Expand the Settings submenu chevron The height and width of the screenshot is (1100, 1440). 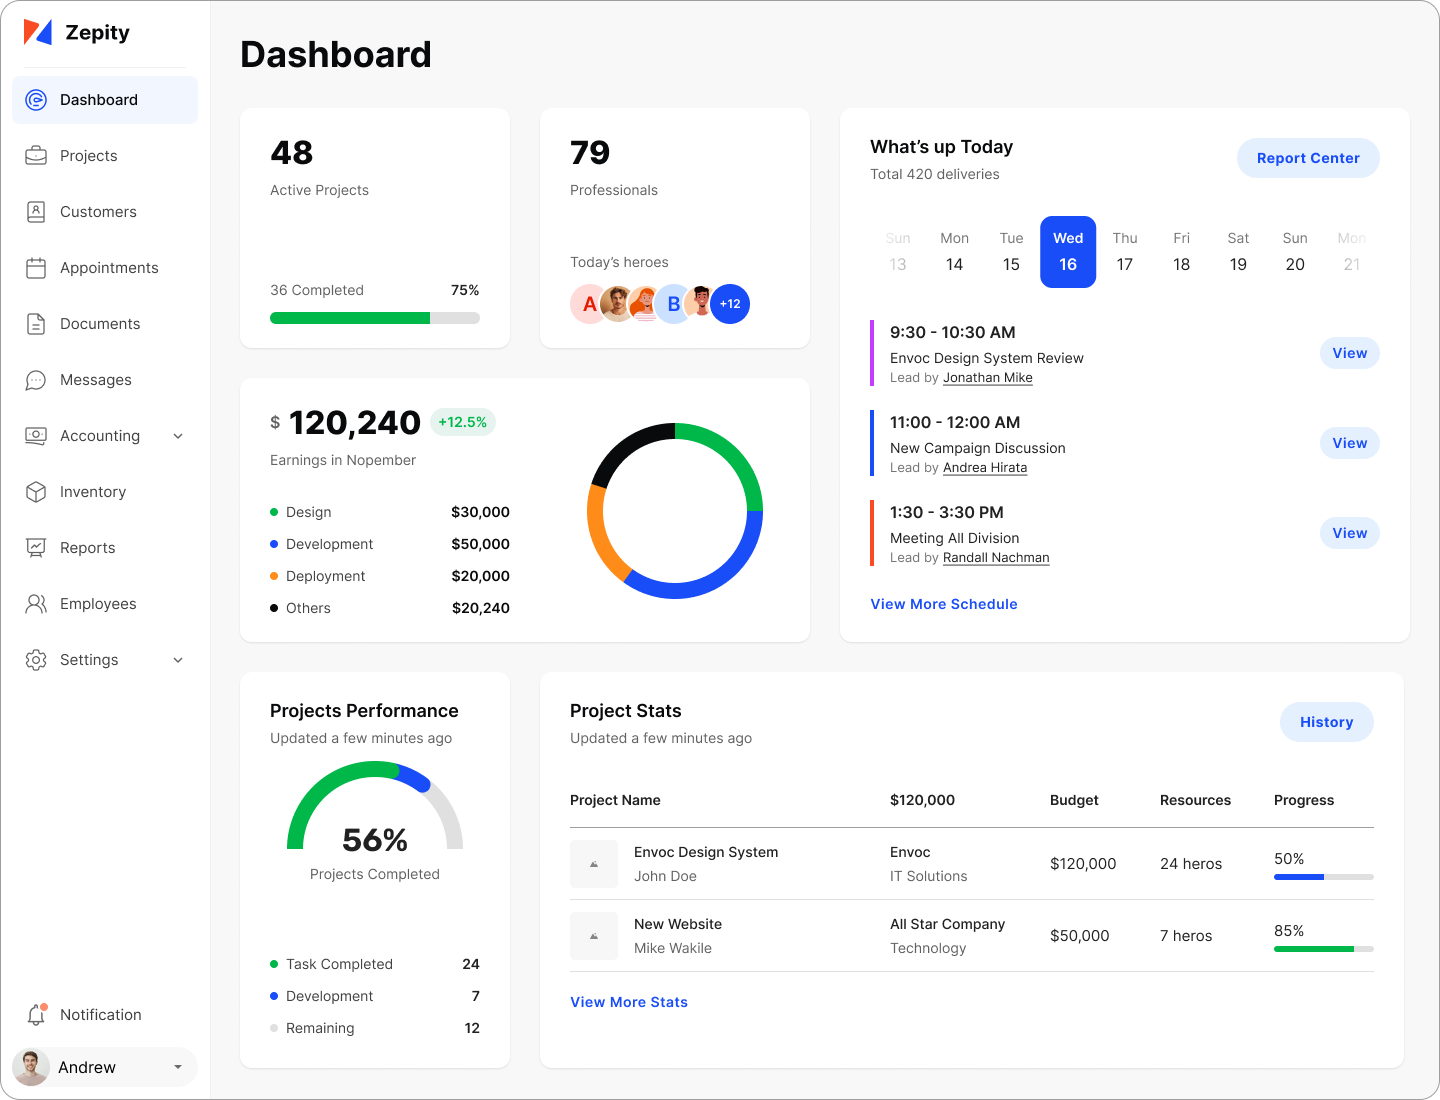point(178,660)
